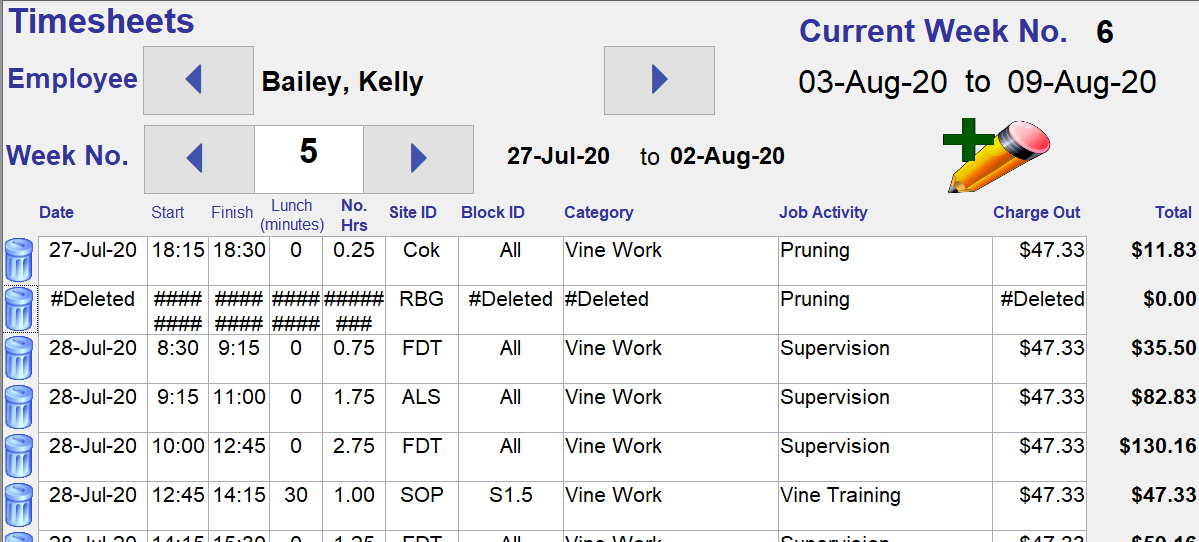Screen dimensions: 1199x542
Task: Go to previous employee with left arrow
Action: [x=199, y=80]
